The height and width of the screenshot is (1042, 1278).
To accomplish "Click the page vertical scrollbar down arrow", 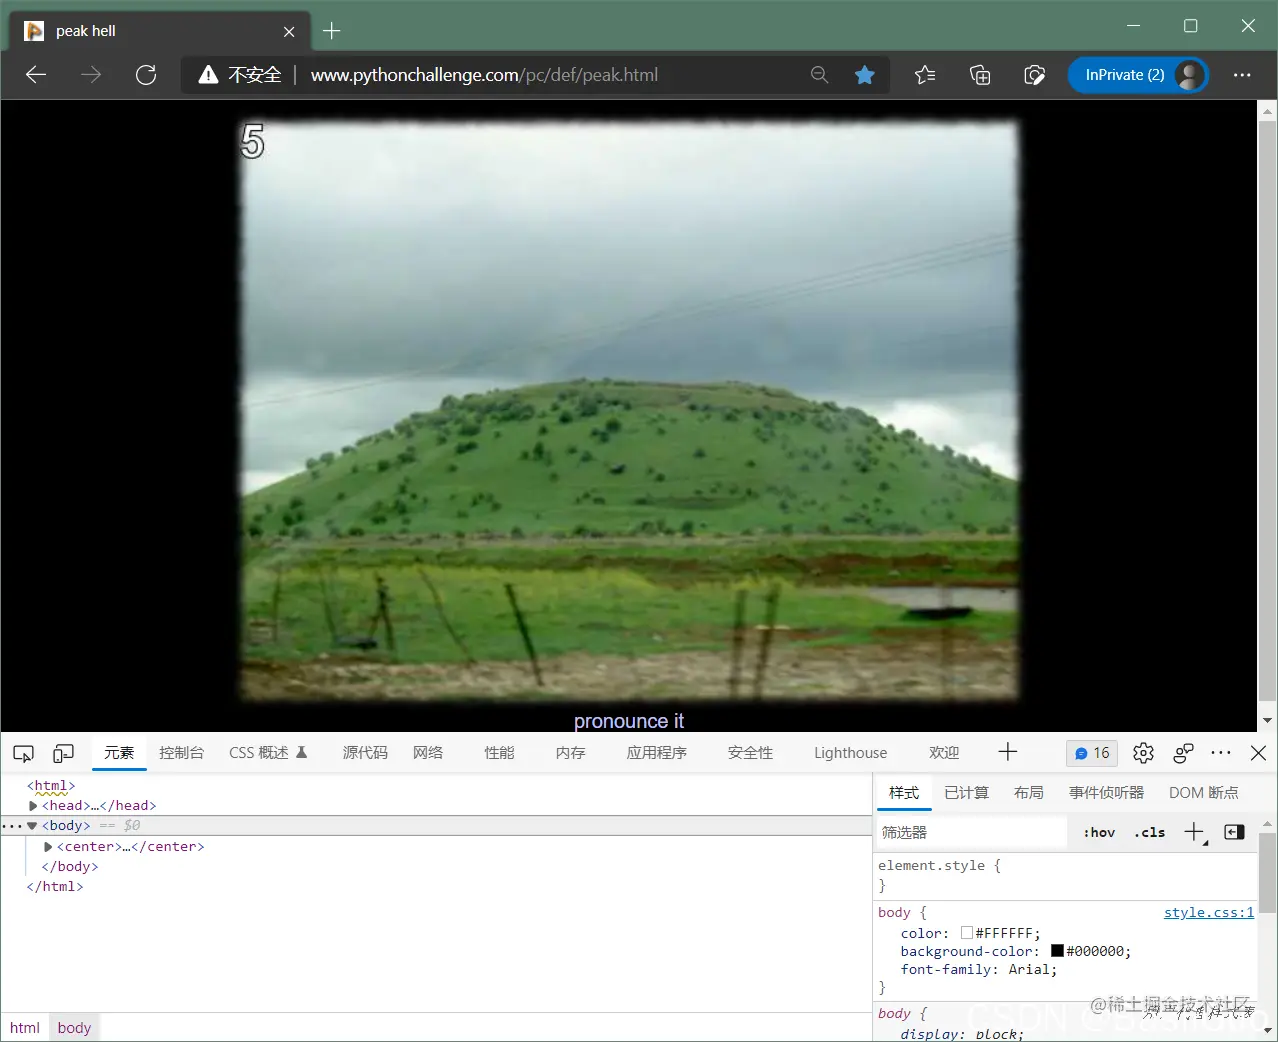I will click(1267, 721).
